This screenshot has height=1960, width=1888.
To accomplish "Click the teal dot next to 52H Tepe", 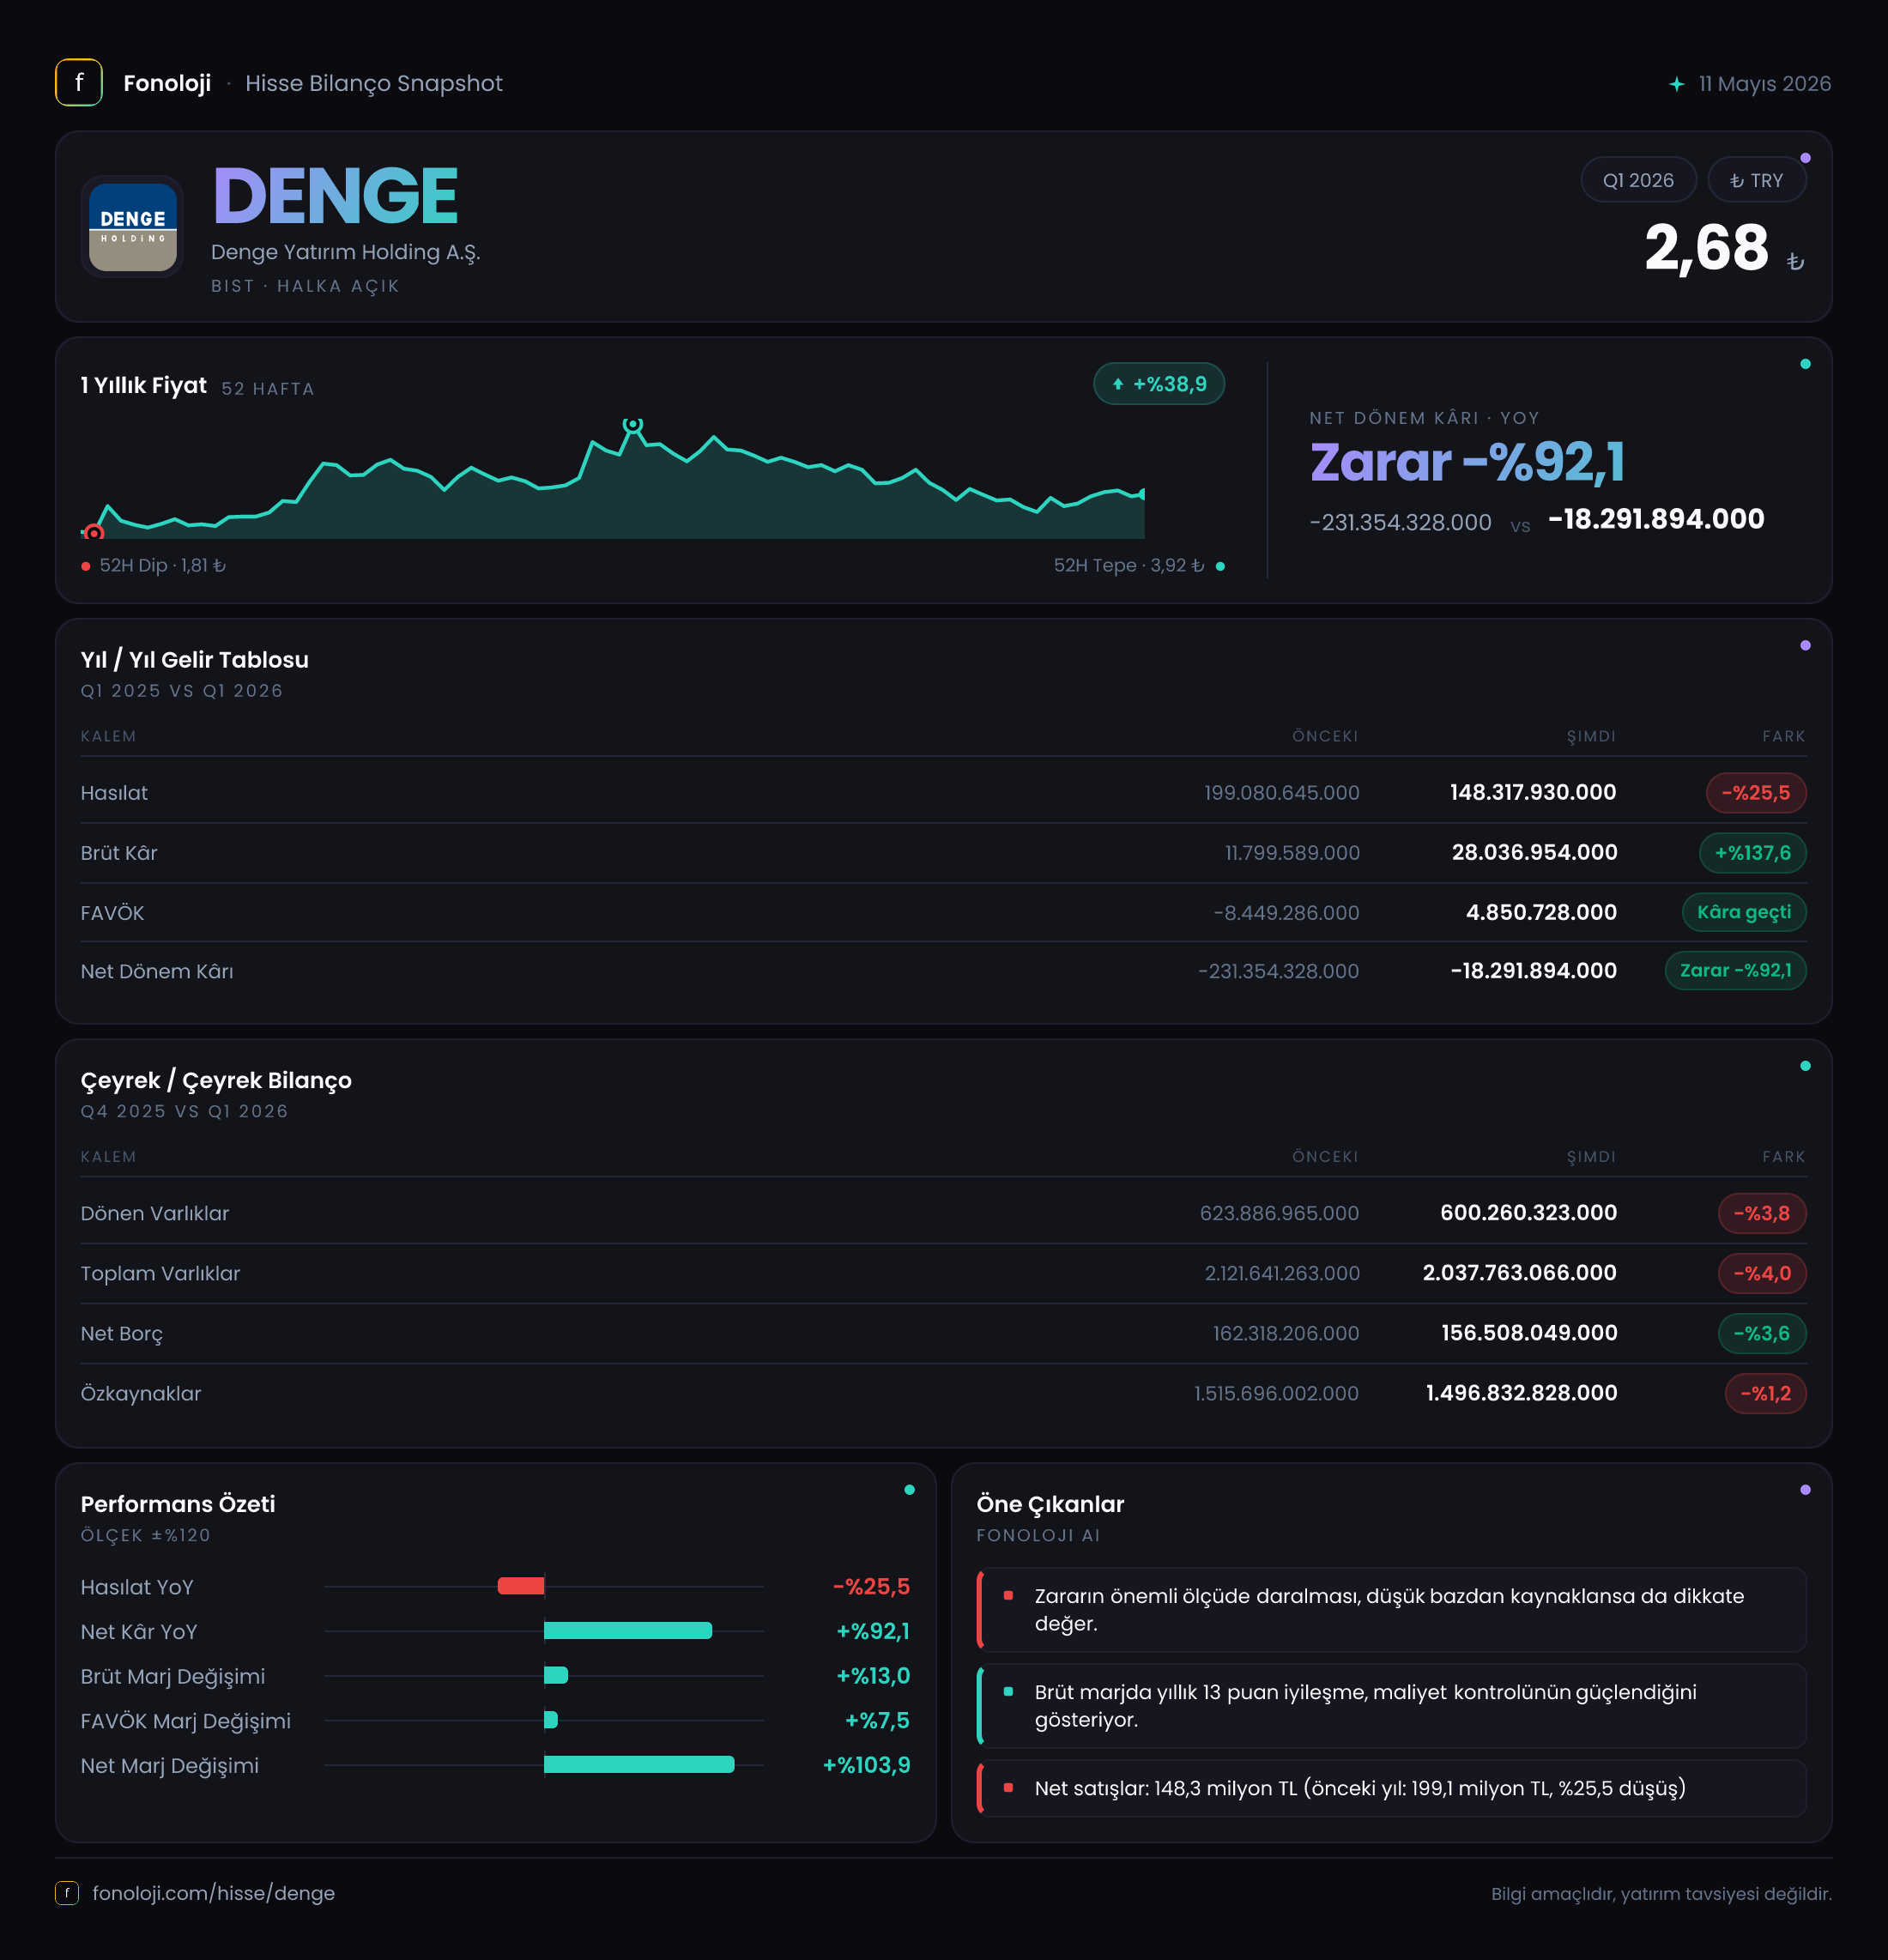I will [x=1220, y=566].
